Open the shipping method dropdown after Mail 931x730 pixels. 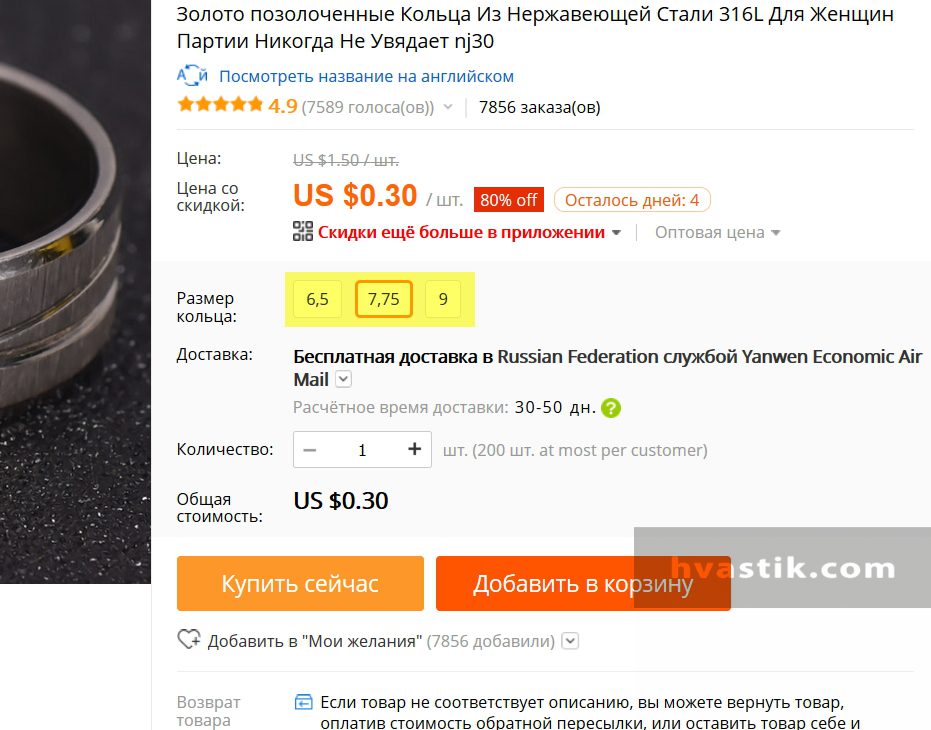click(344, 378)
